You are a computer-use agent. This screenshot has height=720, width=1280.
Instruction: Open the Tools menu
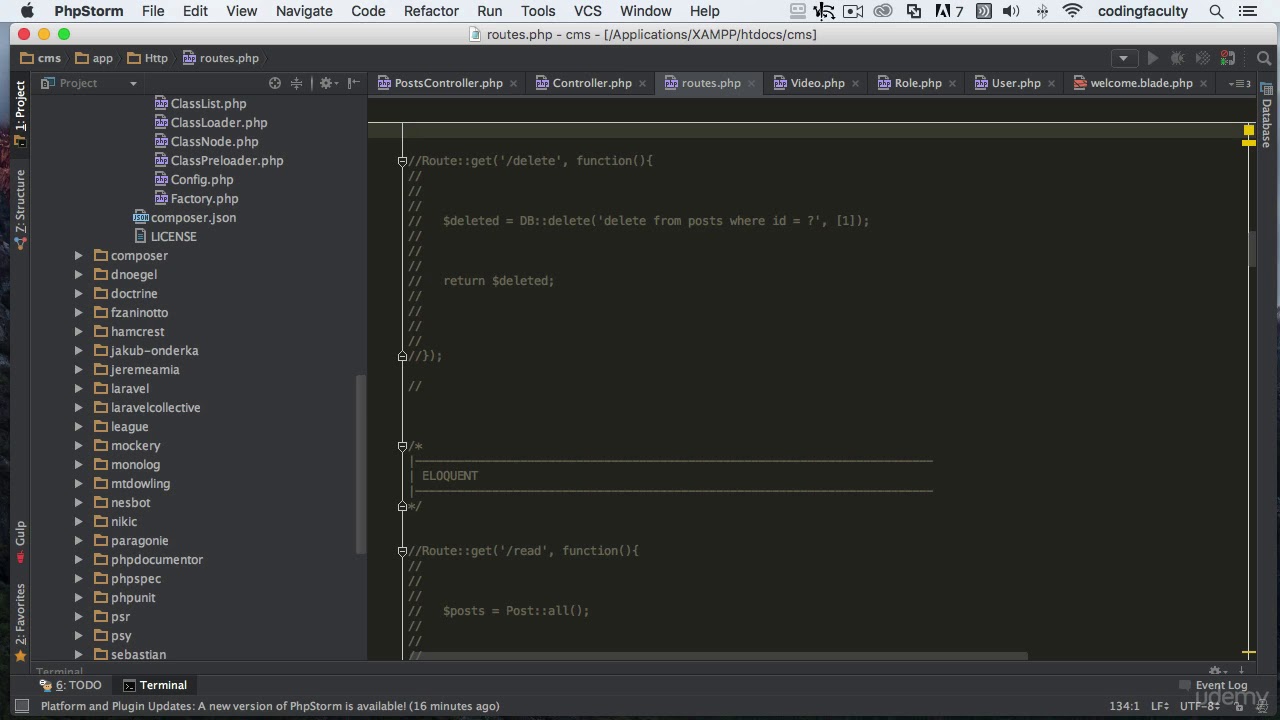[x=538, y=11]
